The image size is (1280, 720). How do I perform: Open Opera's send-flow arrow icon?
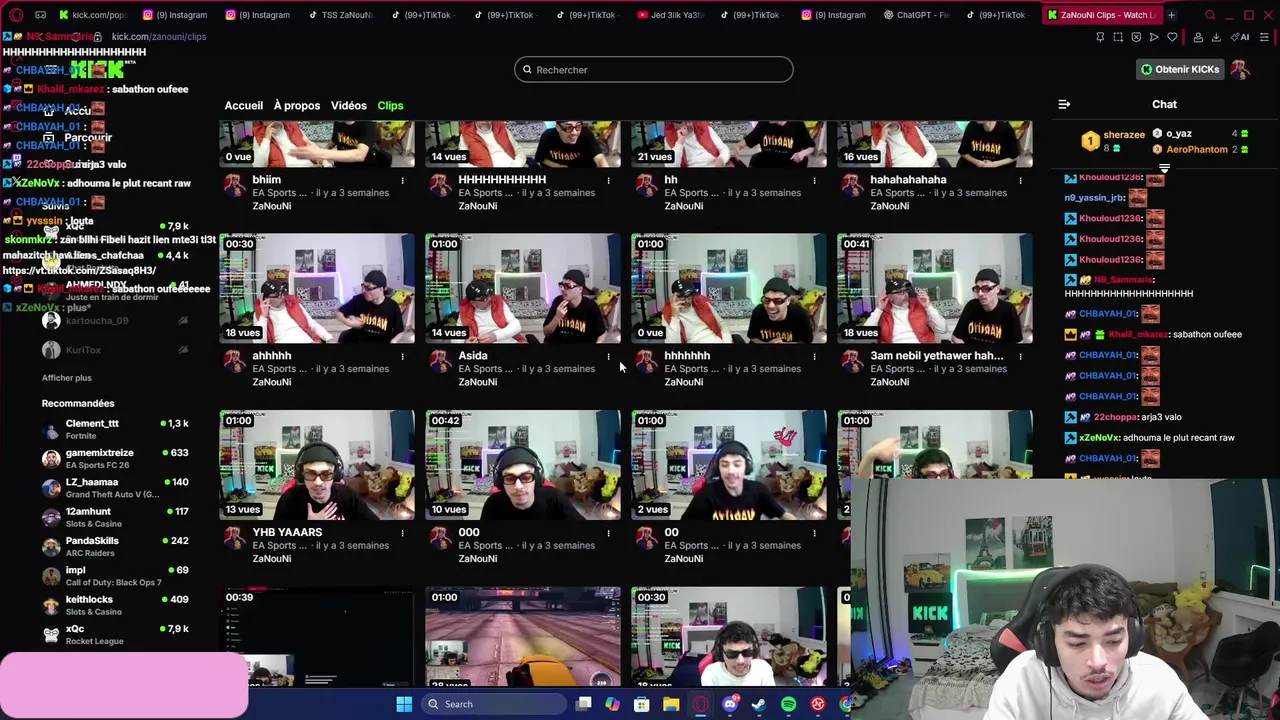point(1154,37)
